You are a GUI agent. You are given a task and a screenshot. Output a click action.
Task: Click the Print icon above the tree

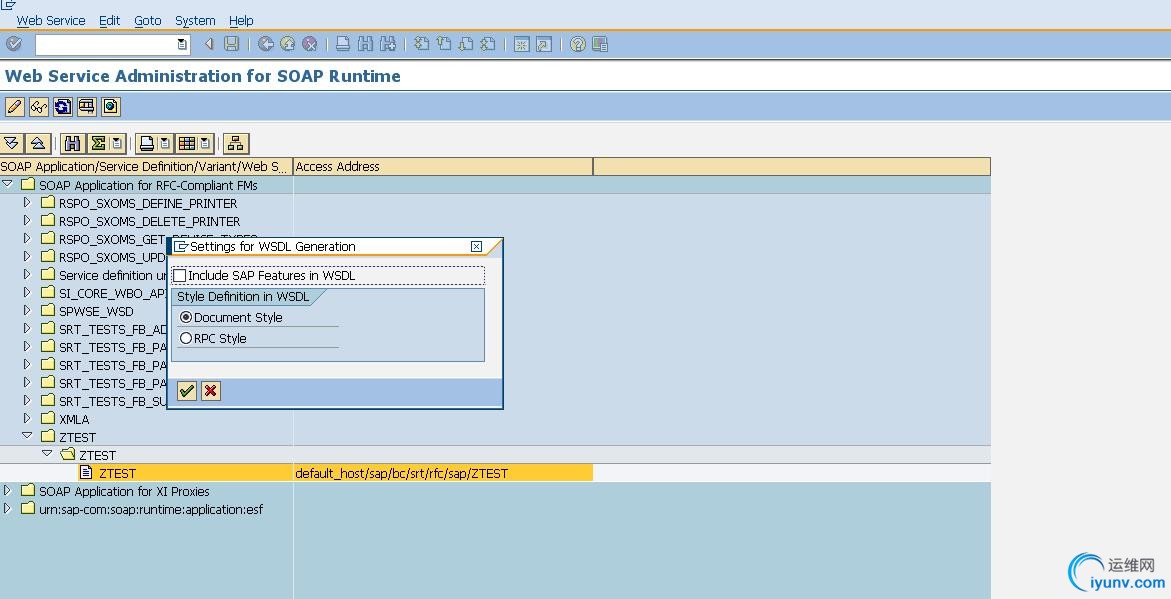point(146,143)
